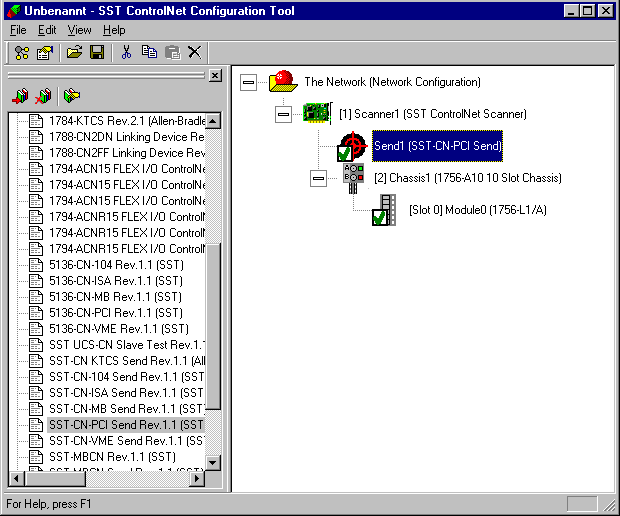Select [1] Scanner1 SST ControlNet Scanner
Image resolution: width=620 pixels, height=516 pixels.
[433, 114]
